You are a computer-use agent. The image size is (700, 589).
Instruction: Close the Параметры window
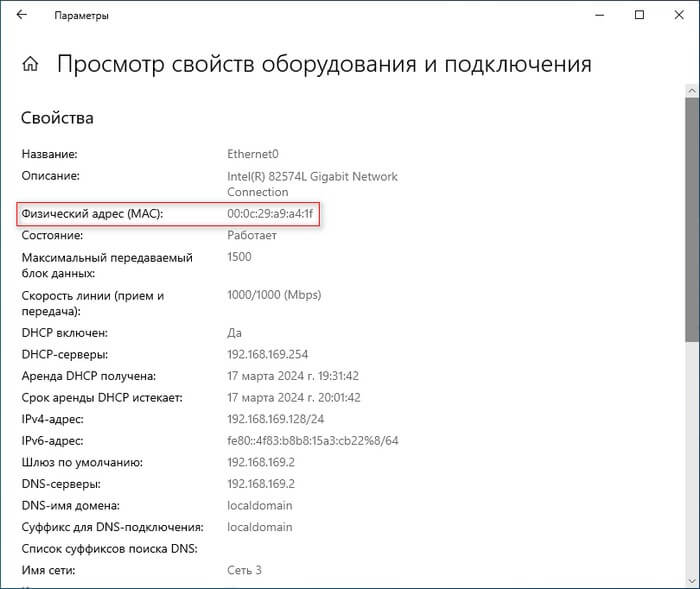coord(679,15)
